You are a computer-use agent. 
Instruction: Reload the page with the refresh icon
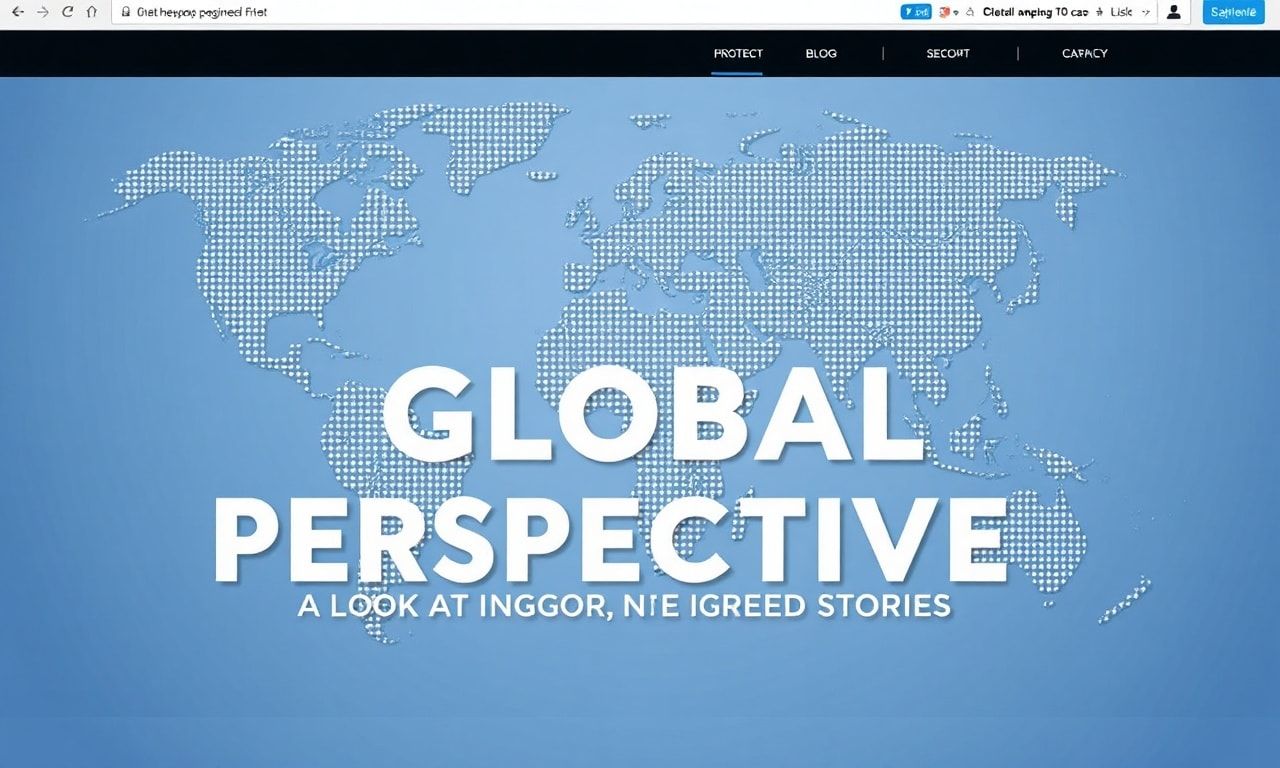click(68, 12)
